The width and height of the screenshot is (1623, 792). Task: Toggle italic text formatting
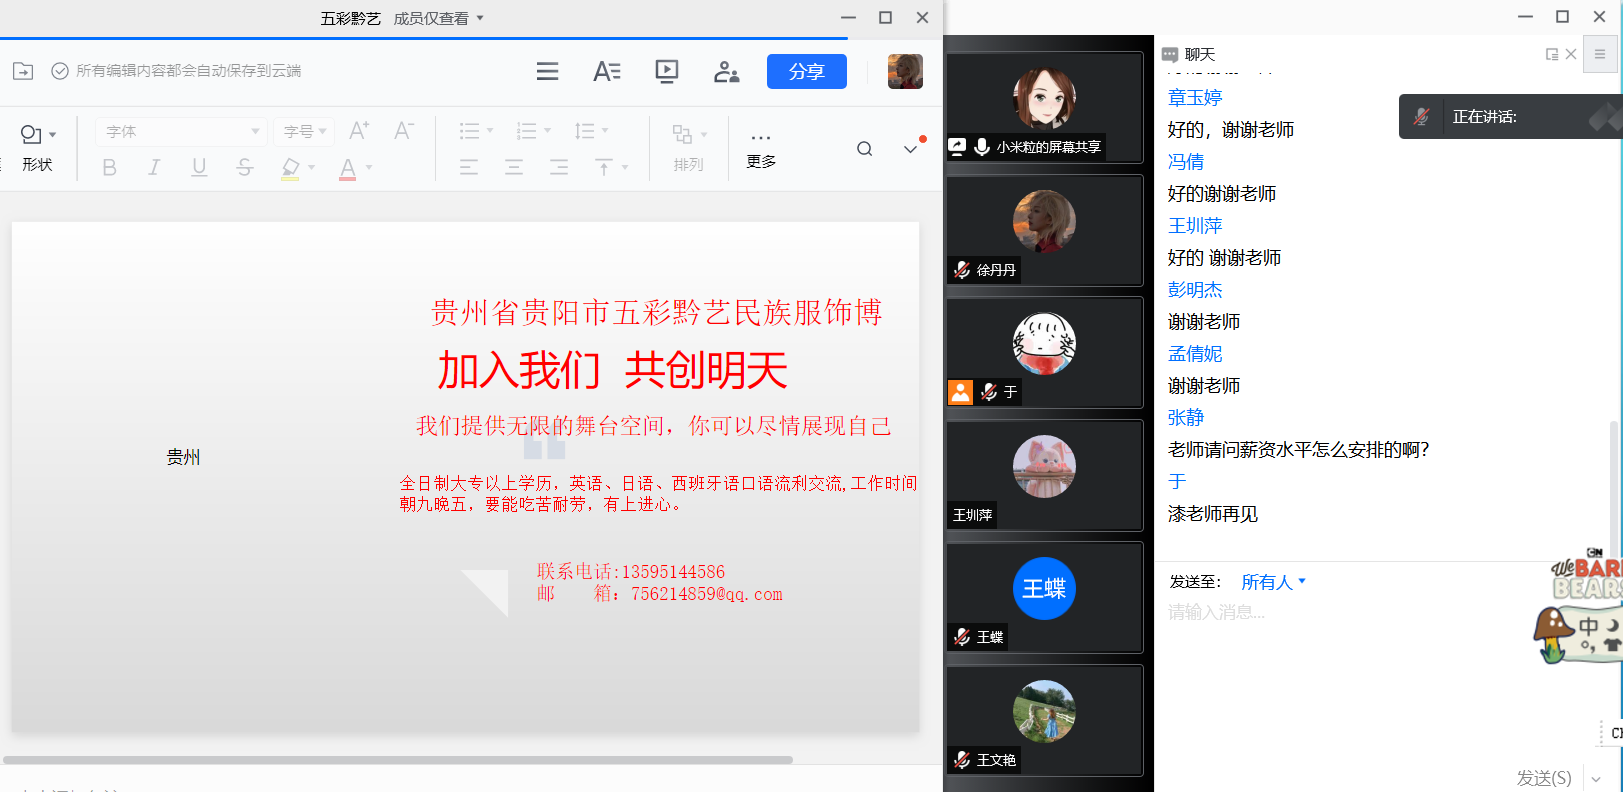(x=154, y=167)
